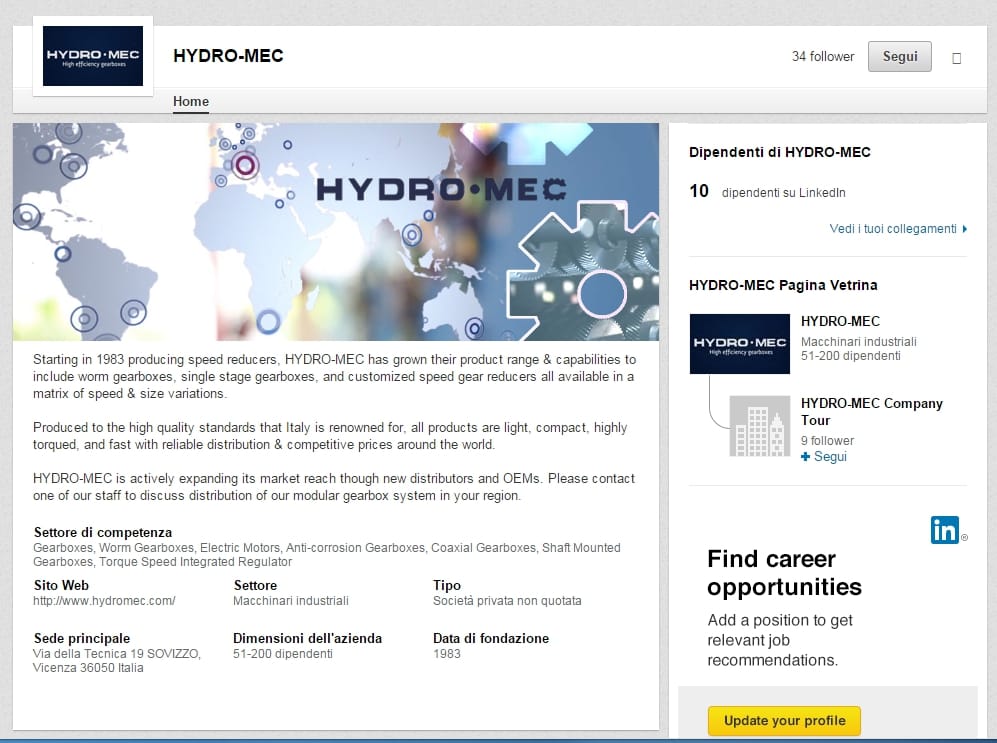Click the Data di fondazione label

[491, 638]
